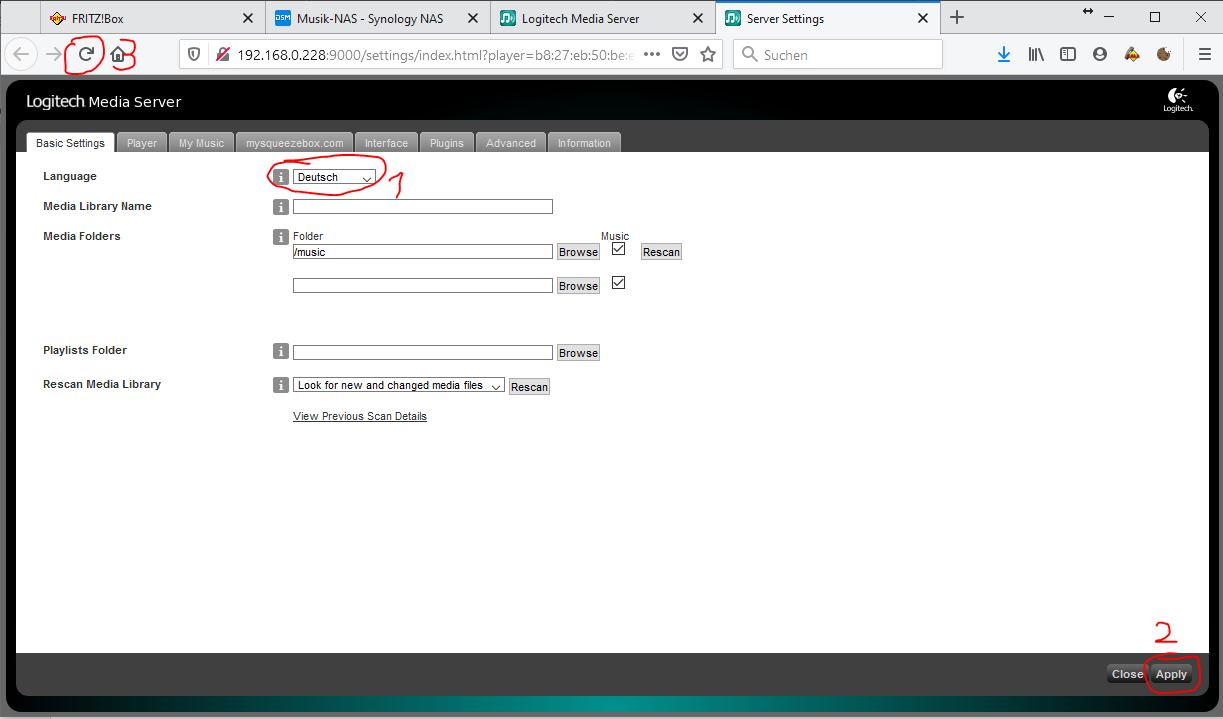Click Rescan beside the rescan dropdown
1223x719 pixels.
529,387
